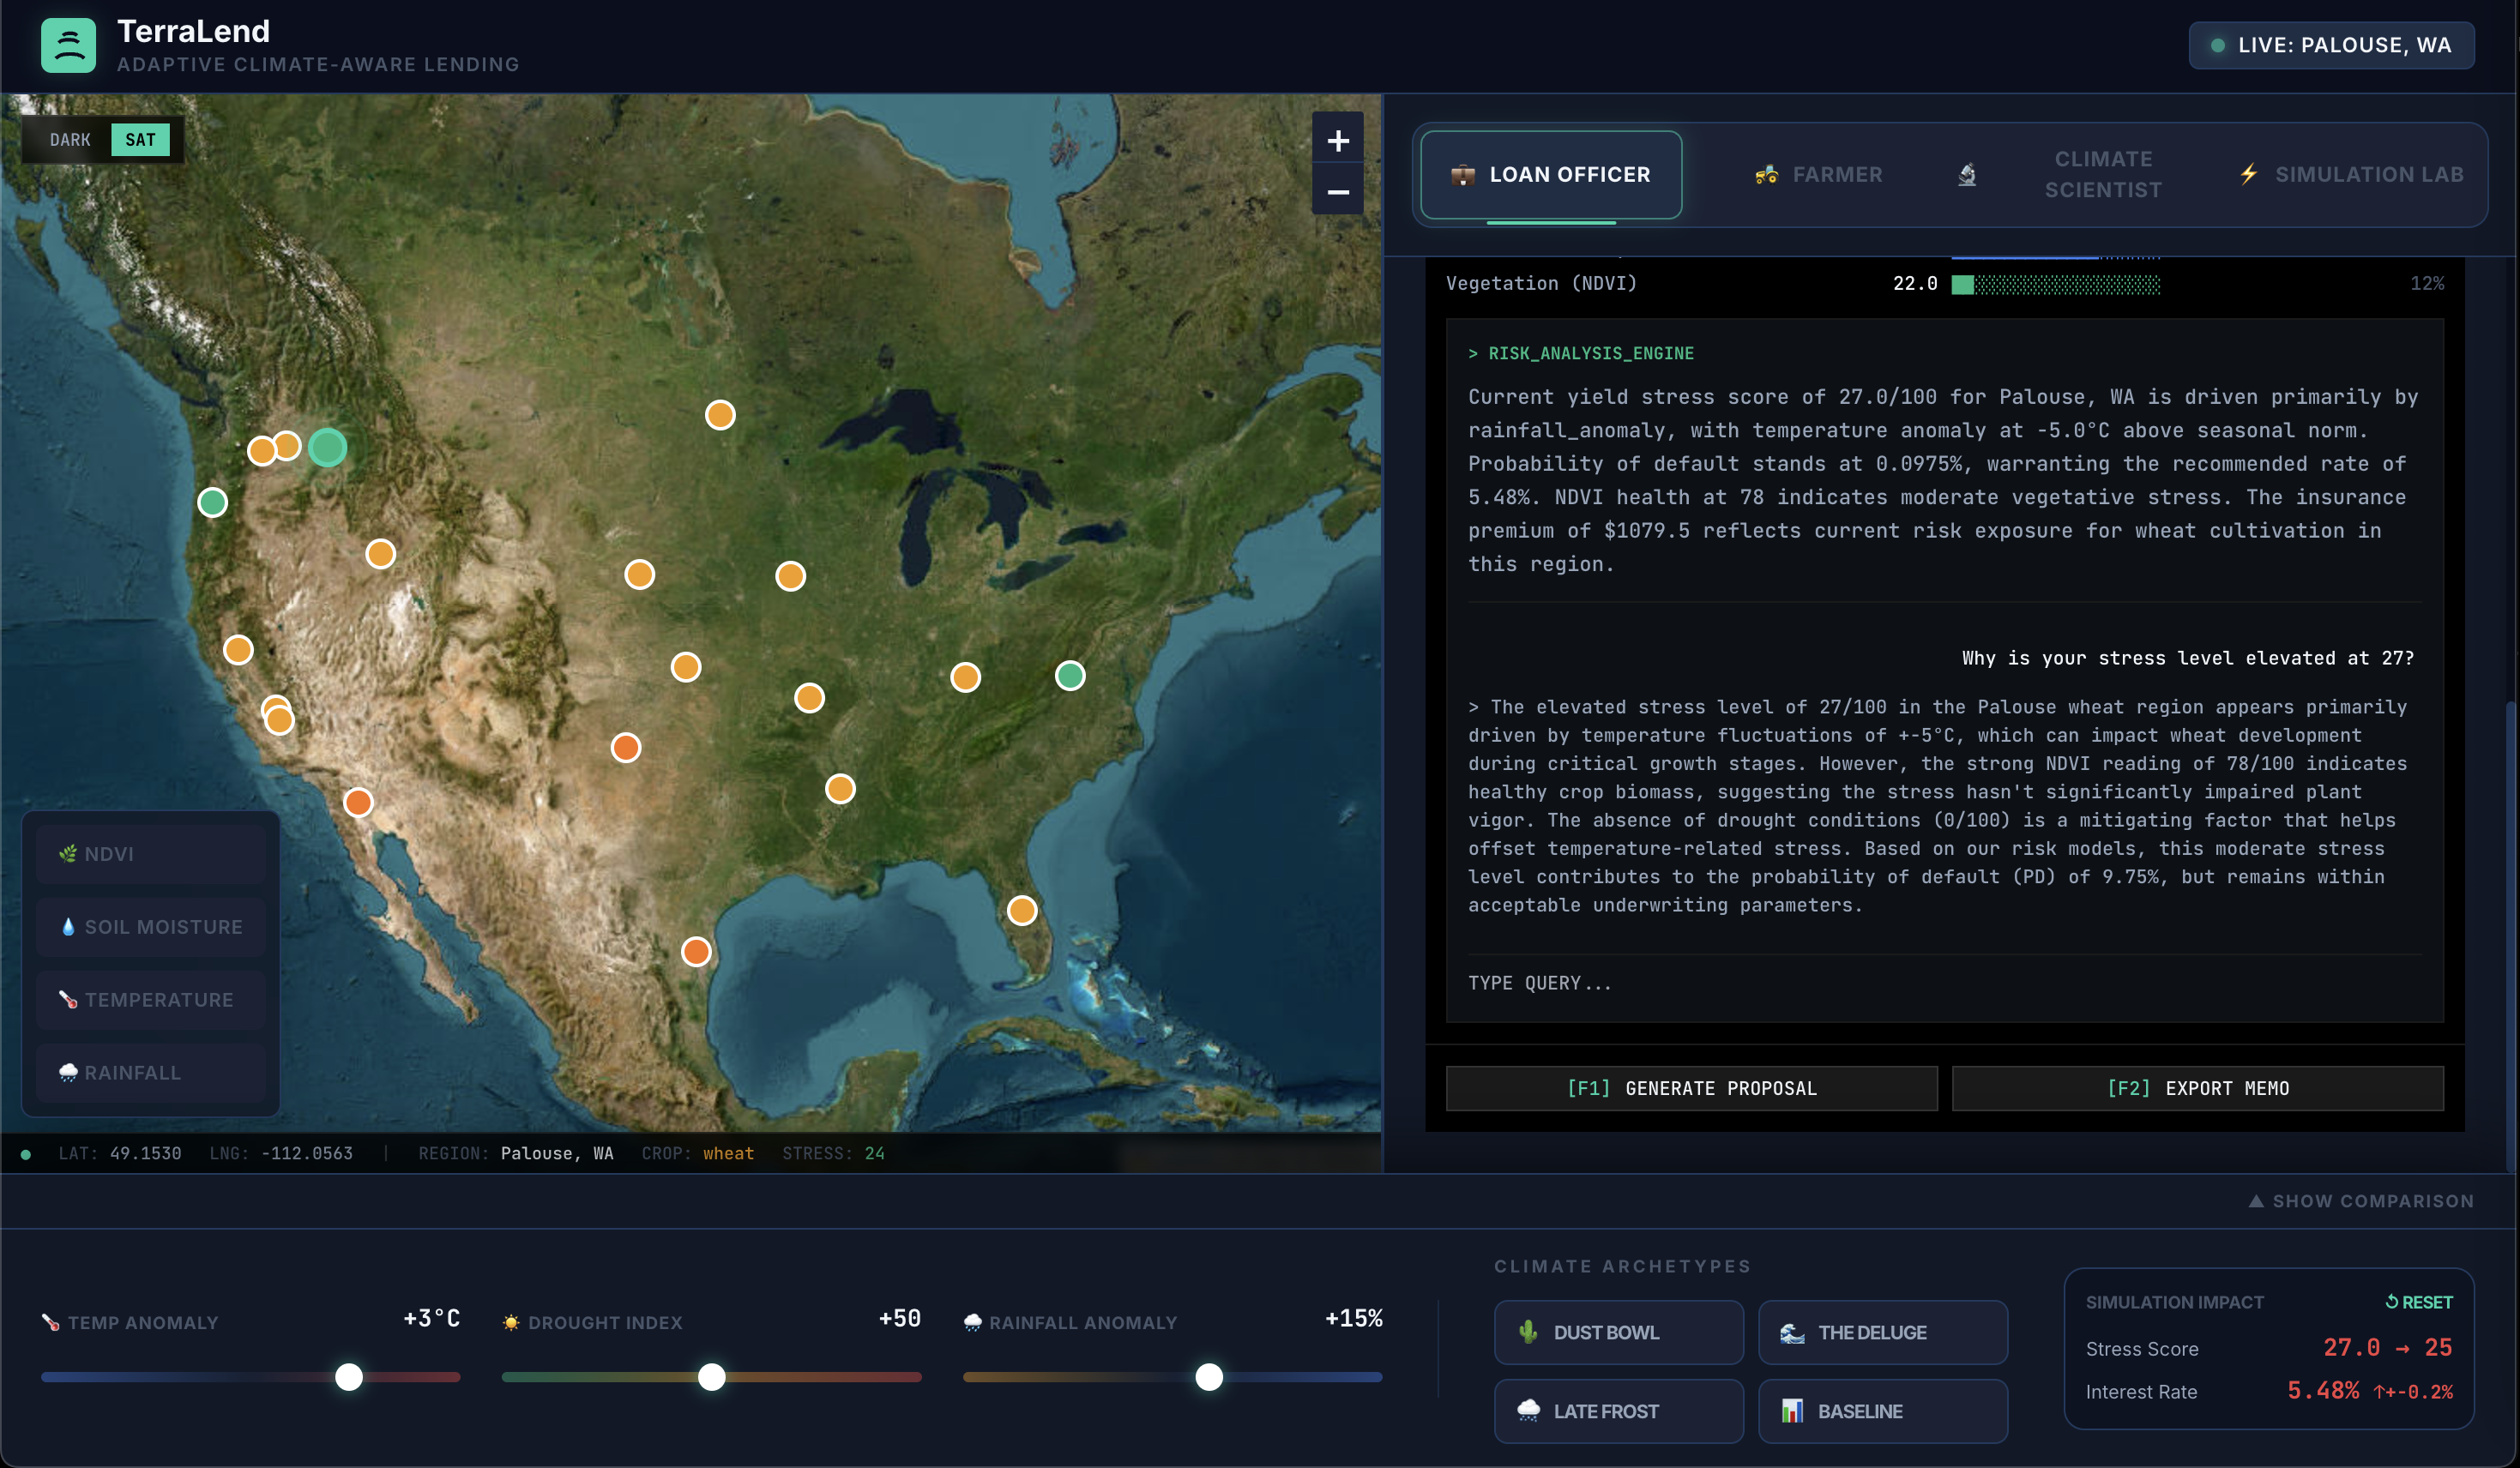Open the Loan Officer tab
The image size is (2520, 1468).
[x=1551, y=175]
